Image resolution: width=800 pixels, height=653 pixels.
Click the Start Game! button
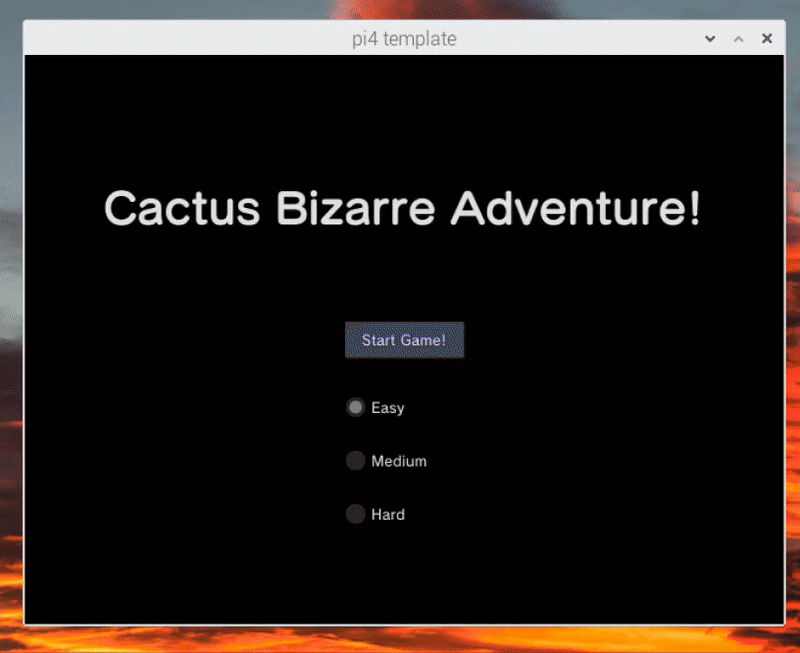coord(404,340)
